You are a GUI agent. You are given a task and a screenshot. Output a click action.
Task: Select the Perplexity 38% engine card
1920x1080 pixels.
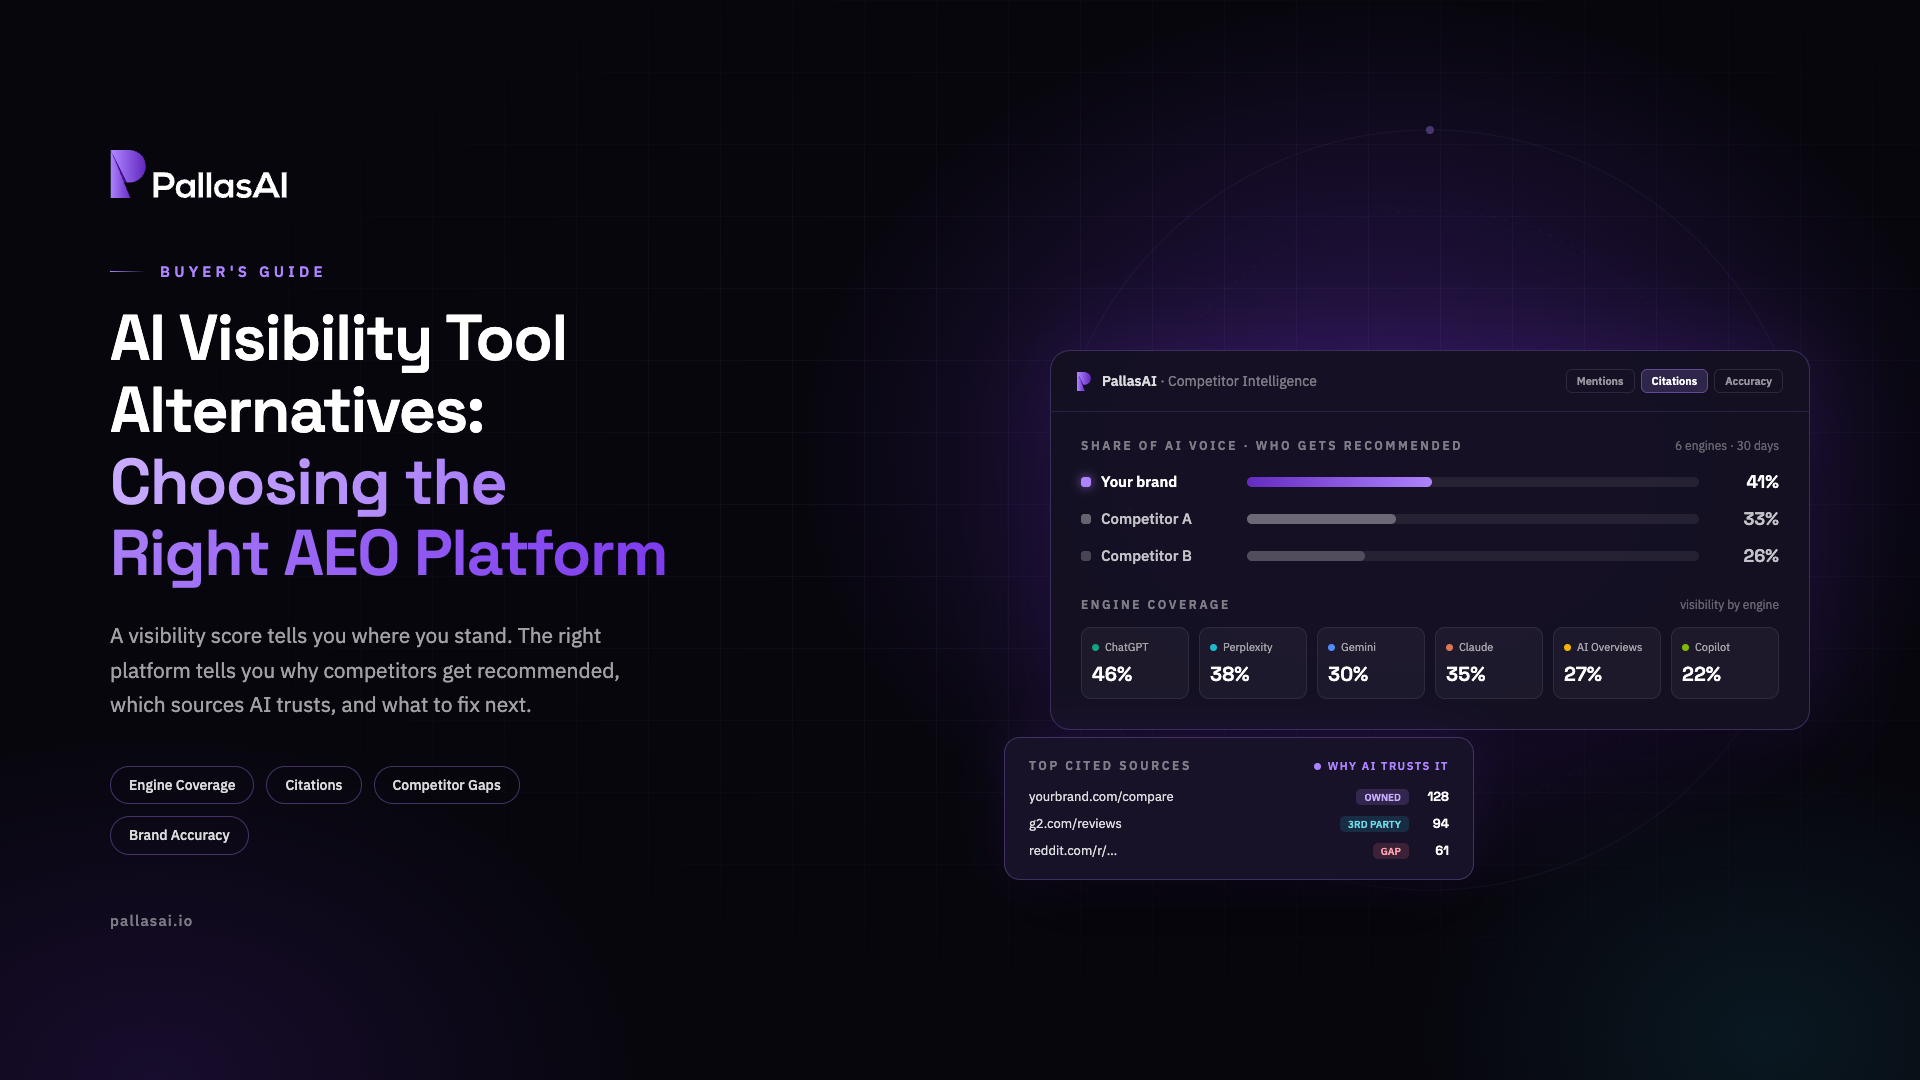tap(1253, 663)
